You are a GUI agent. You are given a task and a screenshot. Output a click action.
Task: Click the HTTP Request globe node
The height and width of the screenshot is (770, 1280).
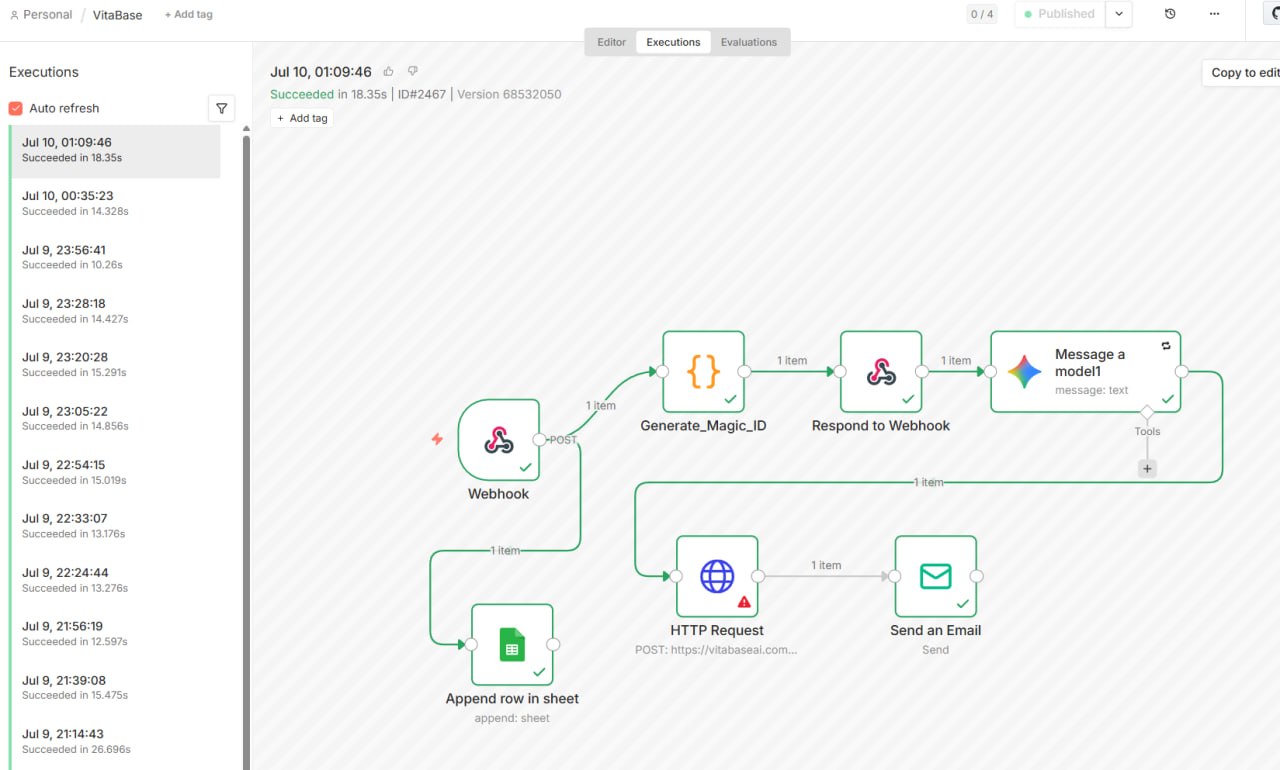coord(717,576)
